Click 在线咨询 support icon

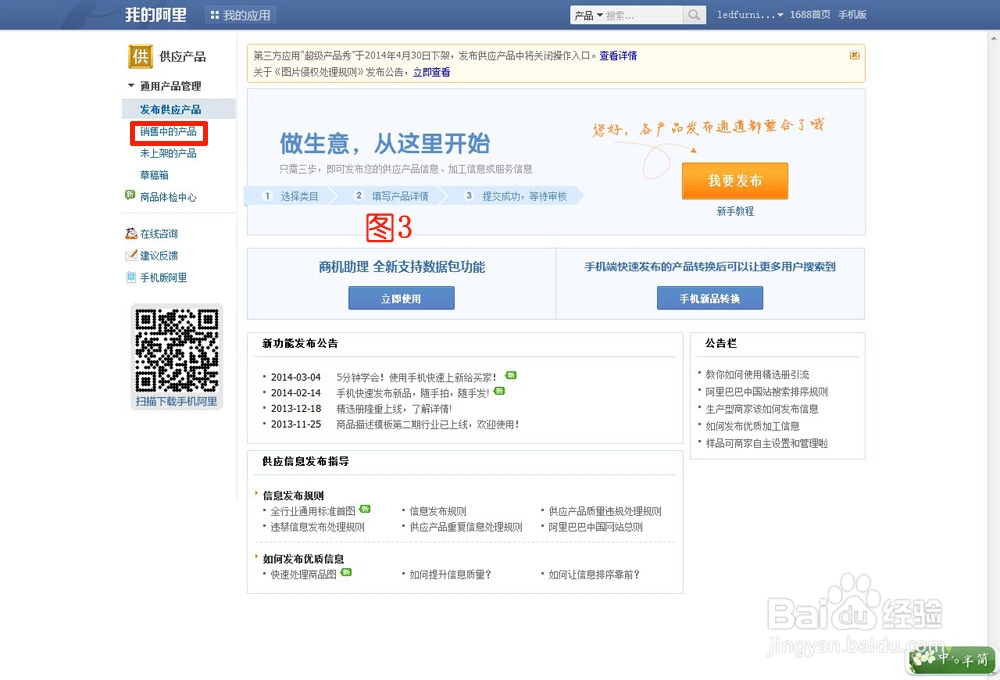pyautogui.click(x=131, y=233)
